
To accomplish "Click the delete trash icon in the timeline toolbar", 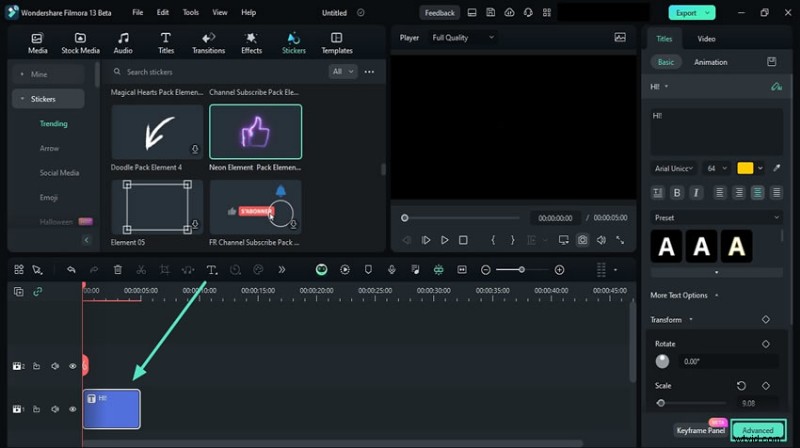I will point(118,270).
